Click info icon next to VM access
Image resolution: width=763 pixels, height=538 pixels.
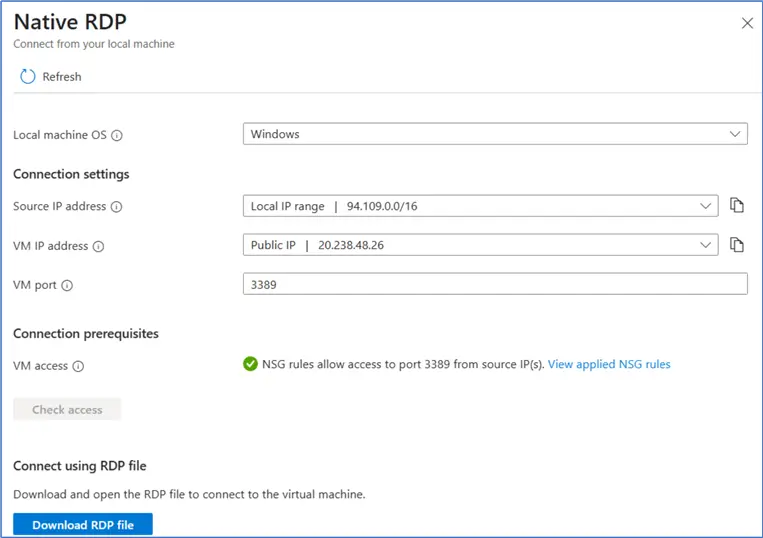click(x=78, y=366)
